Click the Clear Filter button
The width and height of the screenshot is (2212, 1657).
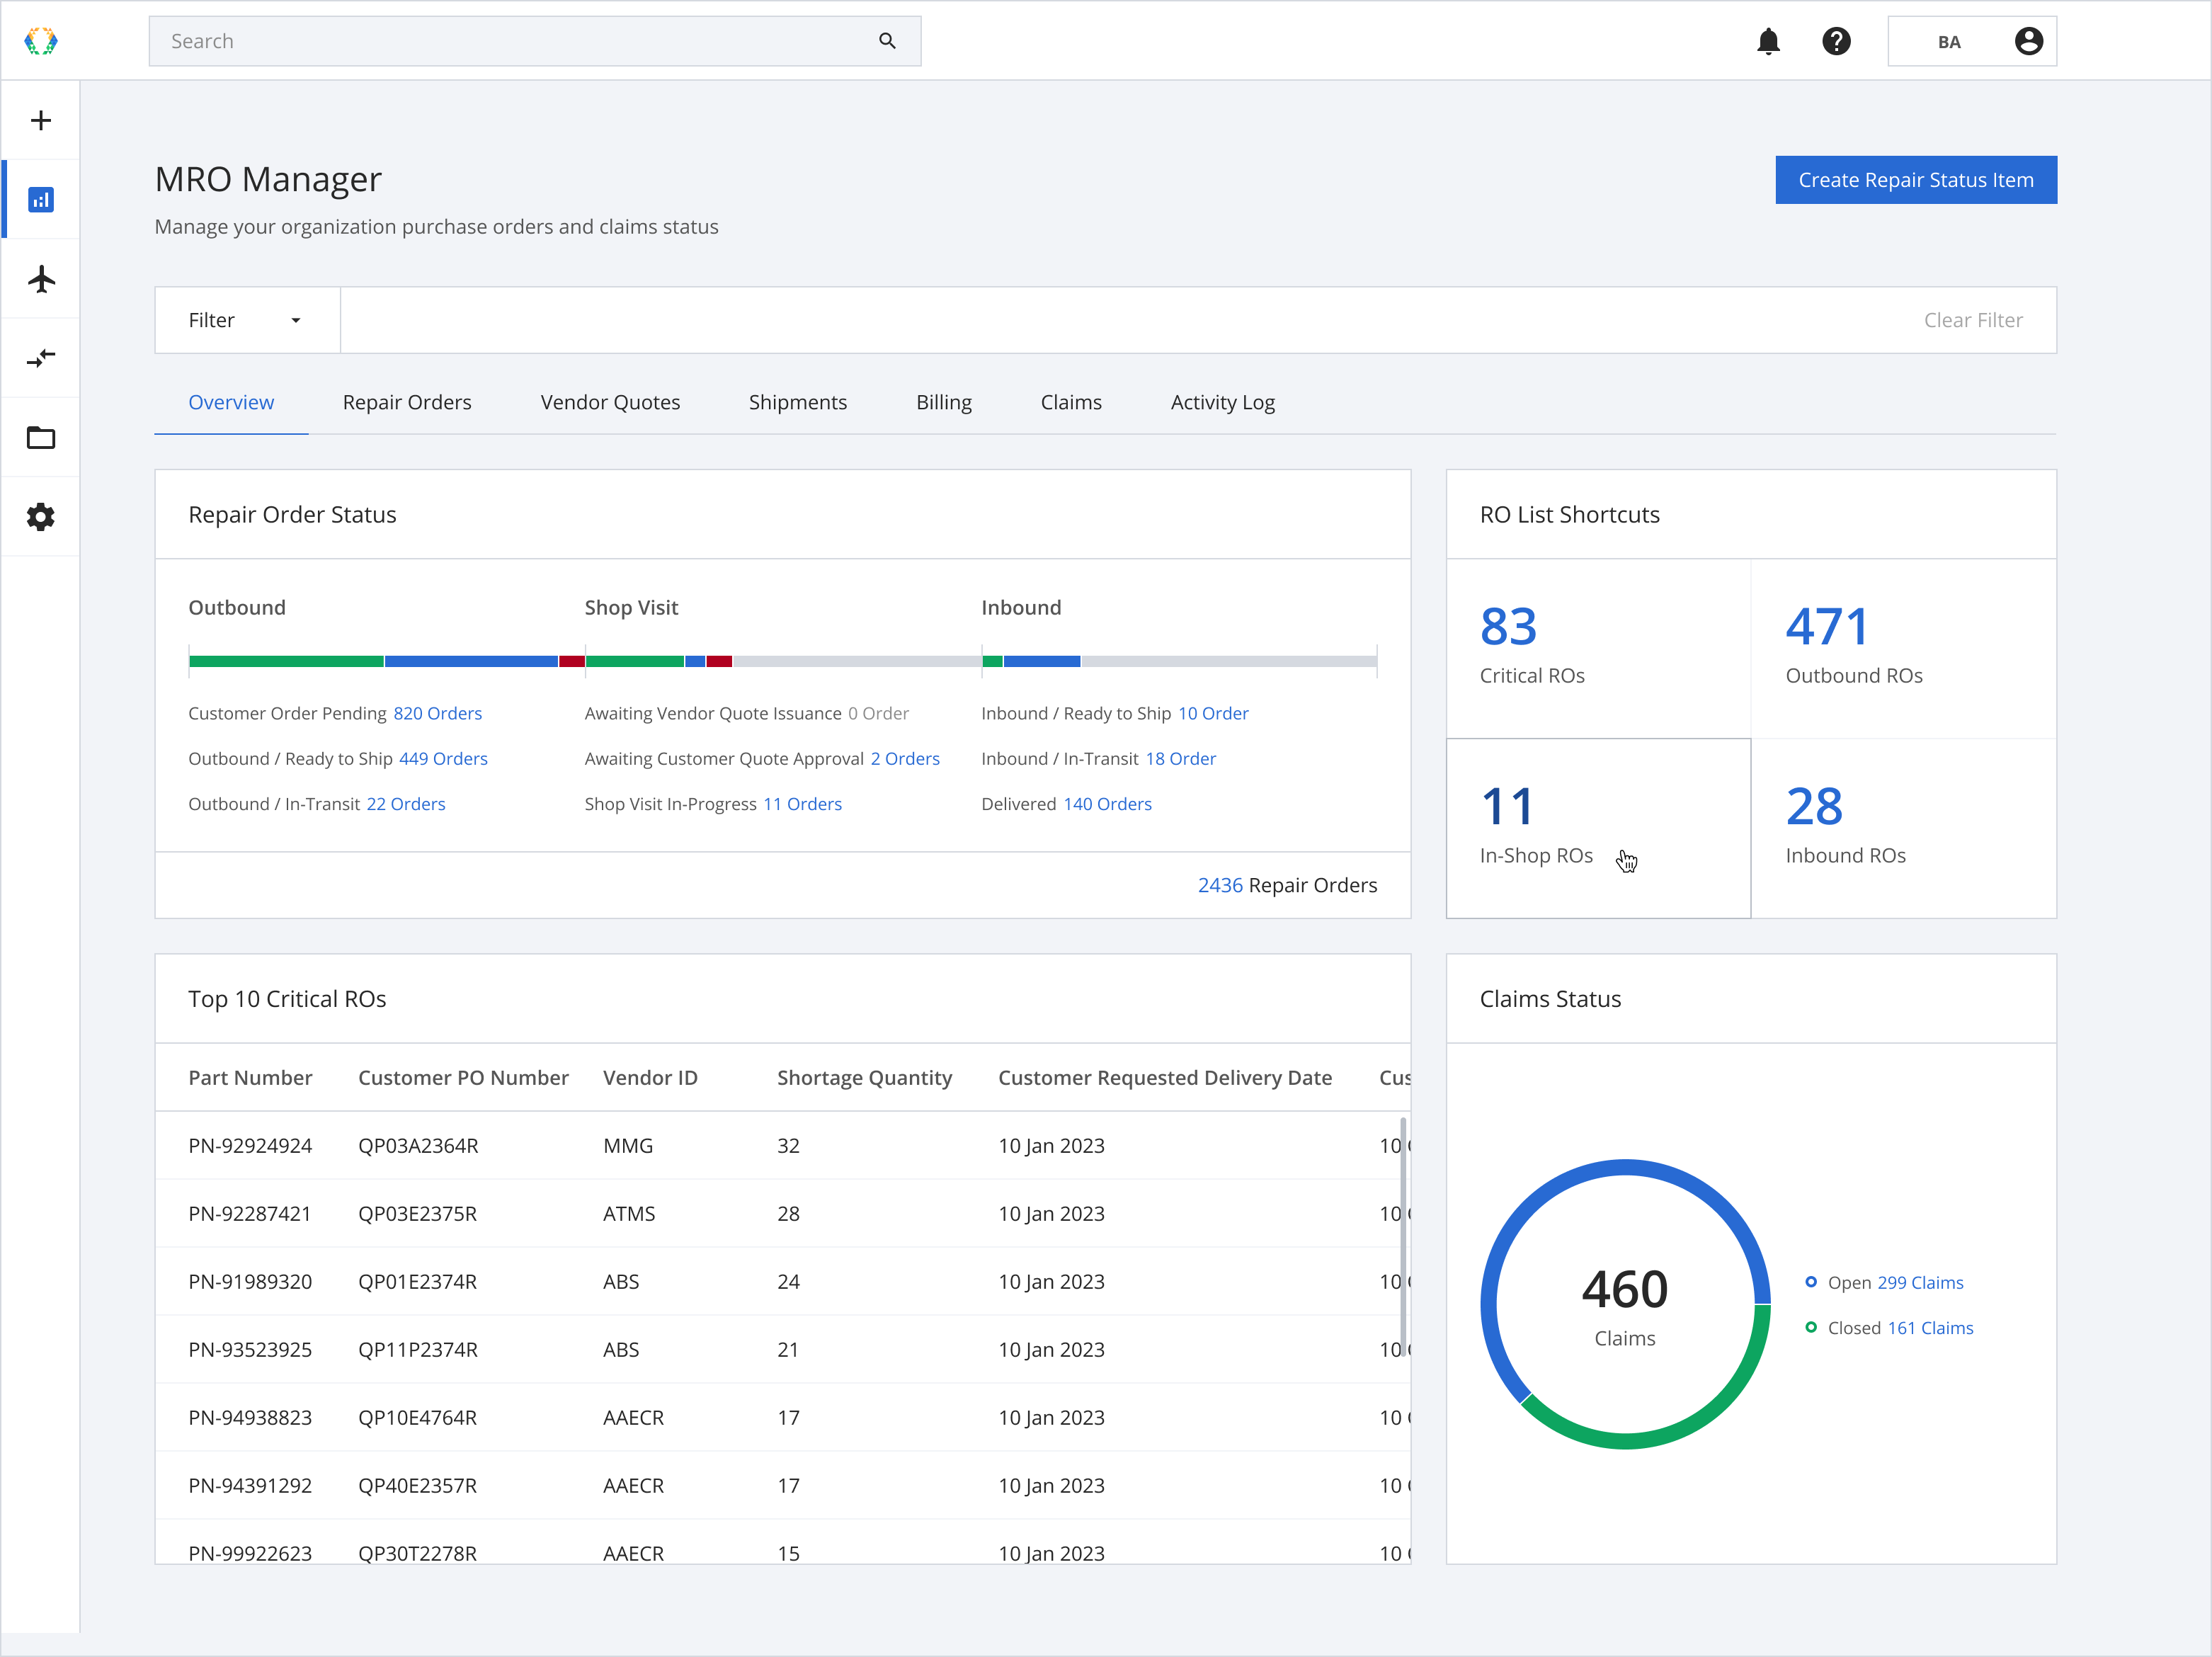click(1973, 320)
